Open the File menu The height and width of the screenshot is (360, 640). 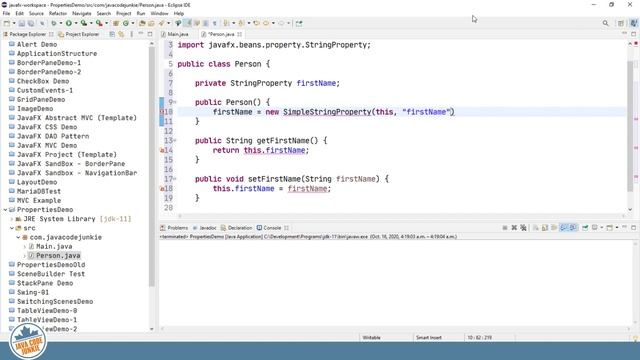(6, 13)
